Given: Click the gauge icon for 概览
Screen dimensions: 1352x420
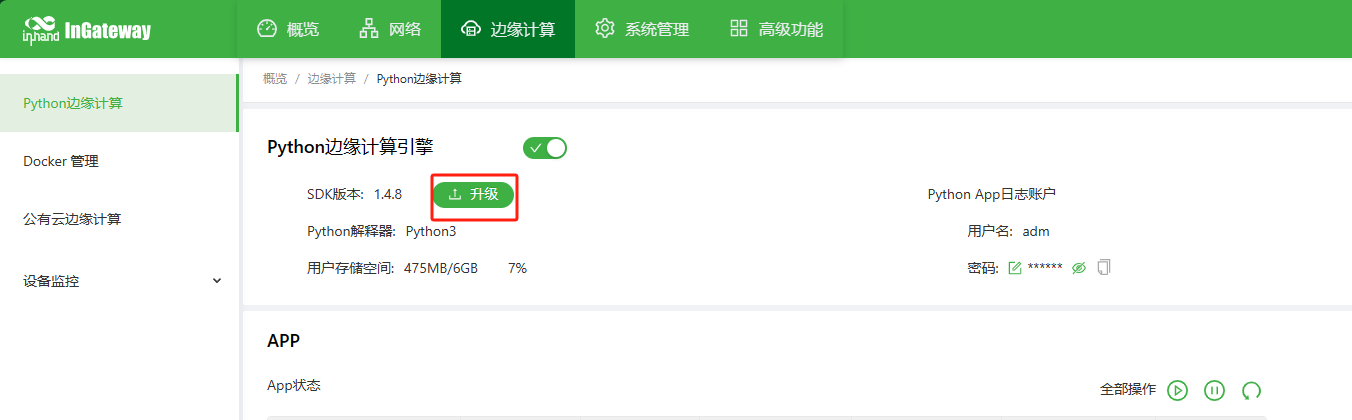Looking at the screenshot, I should (266, 29).
